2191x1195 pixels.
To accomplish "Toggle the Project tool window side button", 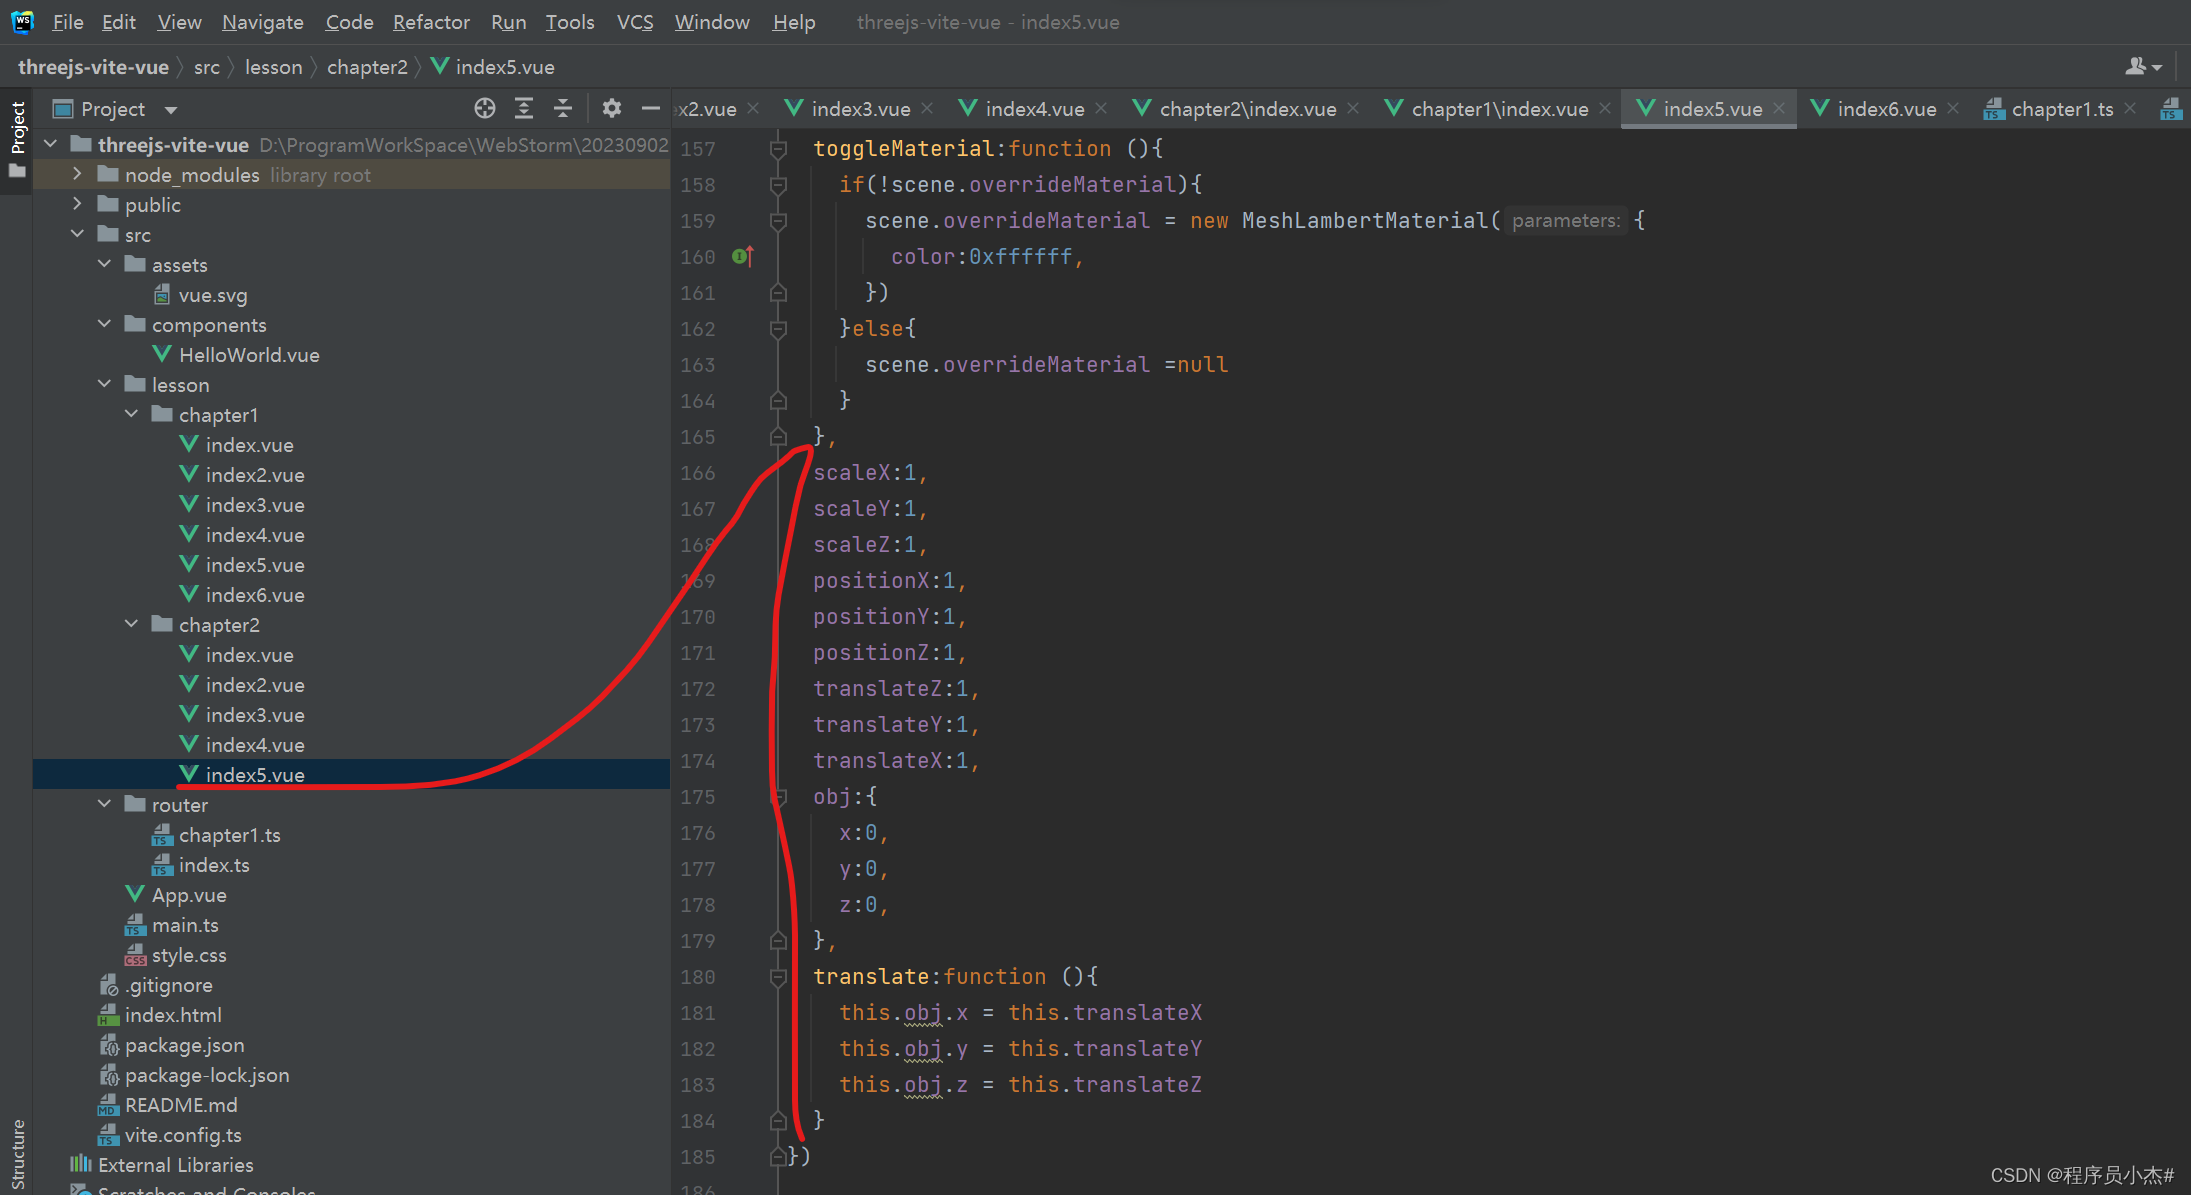I will 17,130.
